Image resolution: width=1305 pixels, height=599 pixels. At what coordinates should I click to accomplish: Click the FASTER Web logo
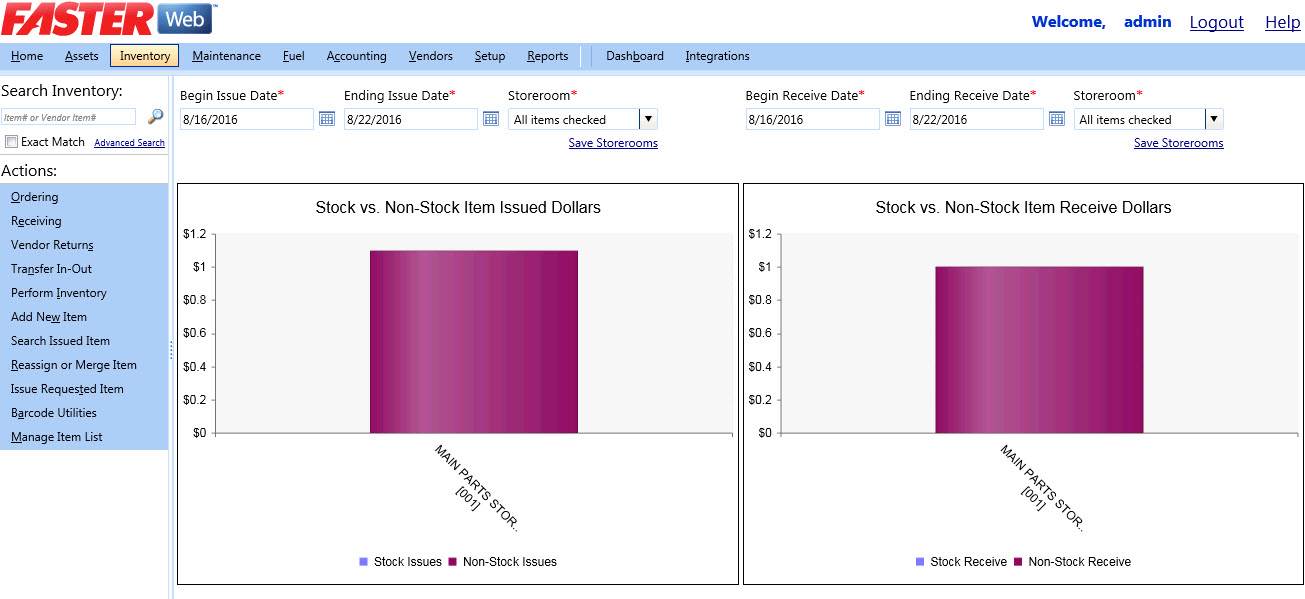point(108,20)
